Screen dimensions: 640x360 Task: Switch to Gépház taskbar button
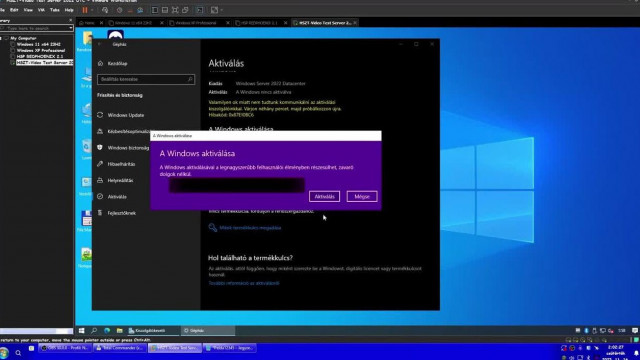click(x=208, y=331)
